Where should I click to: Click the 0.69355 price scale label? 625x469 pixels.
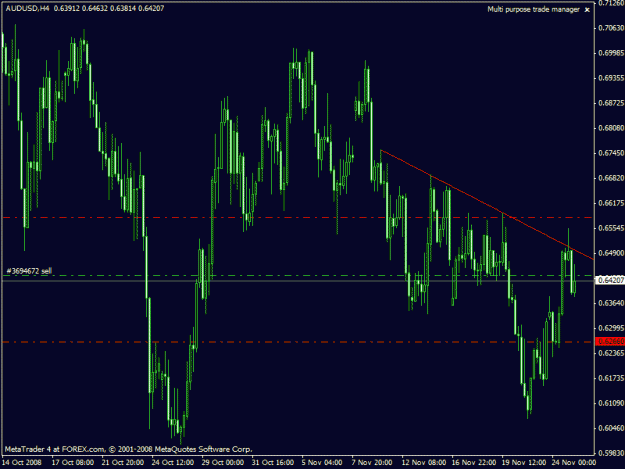[611, 78]
